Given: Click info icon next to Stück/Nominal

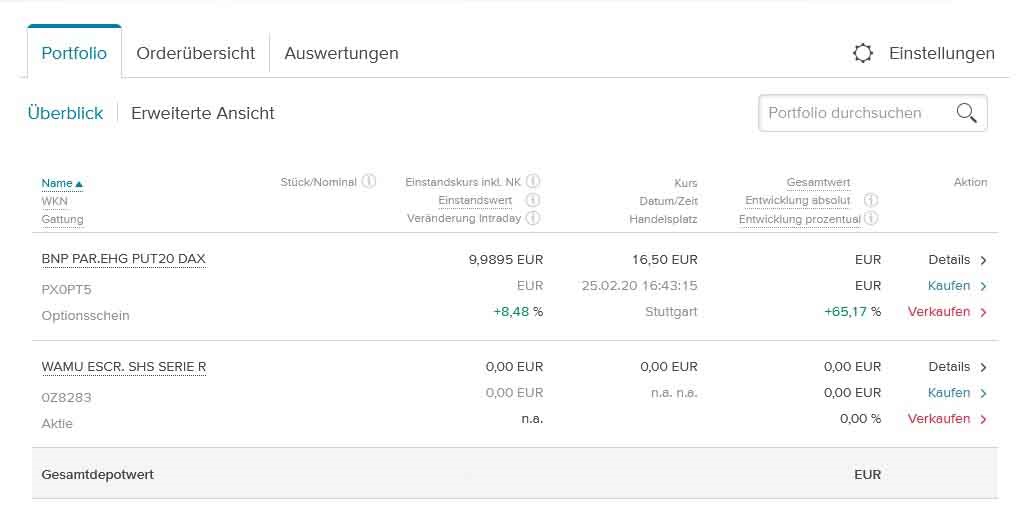Looking at the screenshot, I should (369, 181).
